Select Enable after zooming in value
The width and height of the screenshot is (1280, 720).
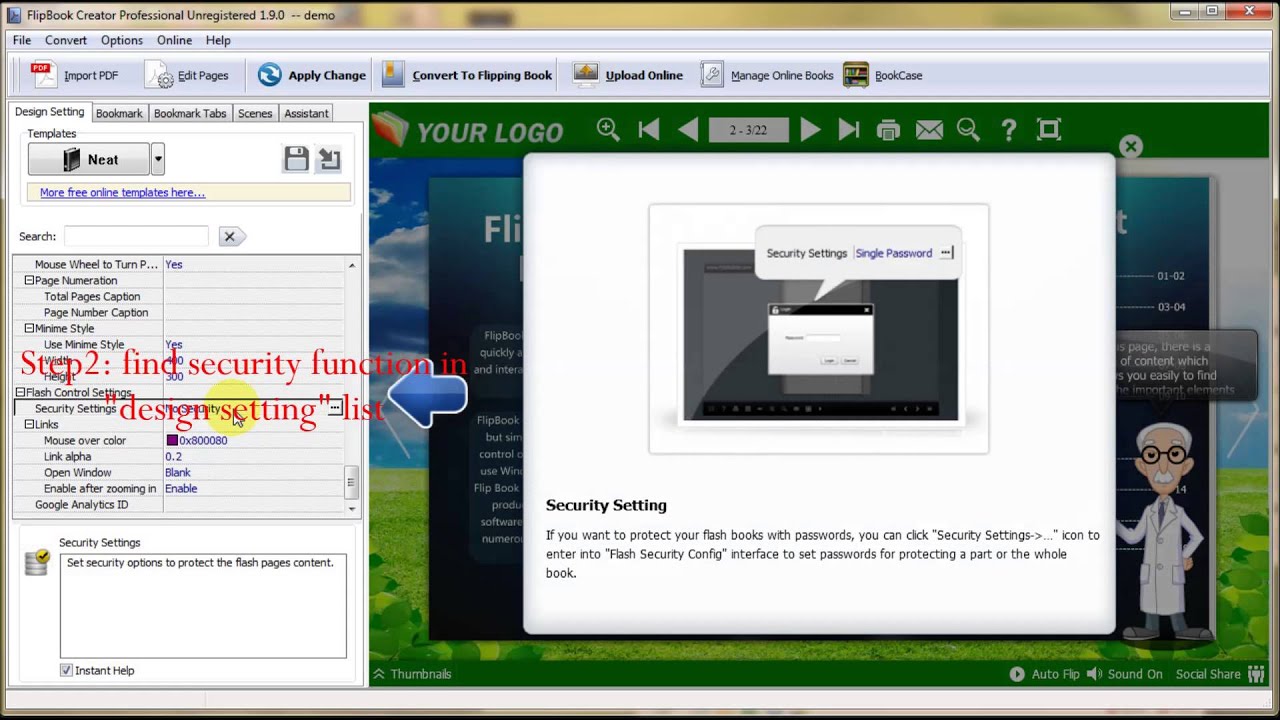point(181,488)
